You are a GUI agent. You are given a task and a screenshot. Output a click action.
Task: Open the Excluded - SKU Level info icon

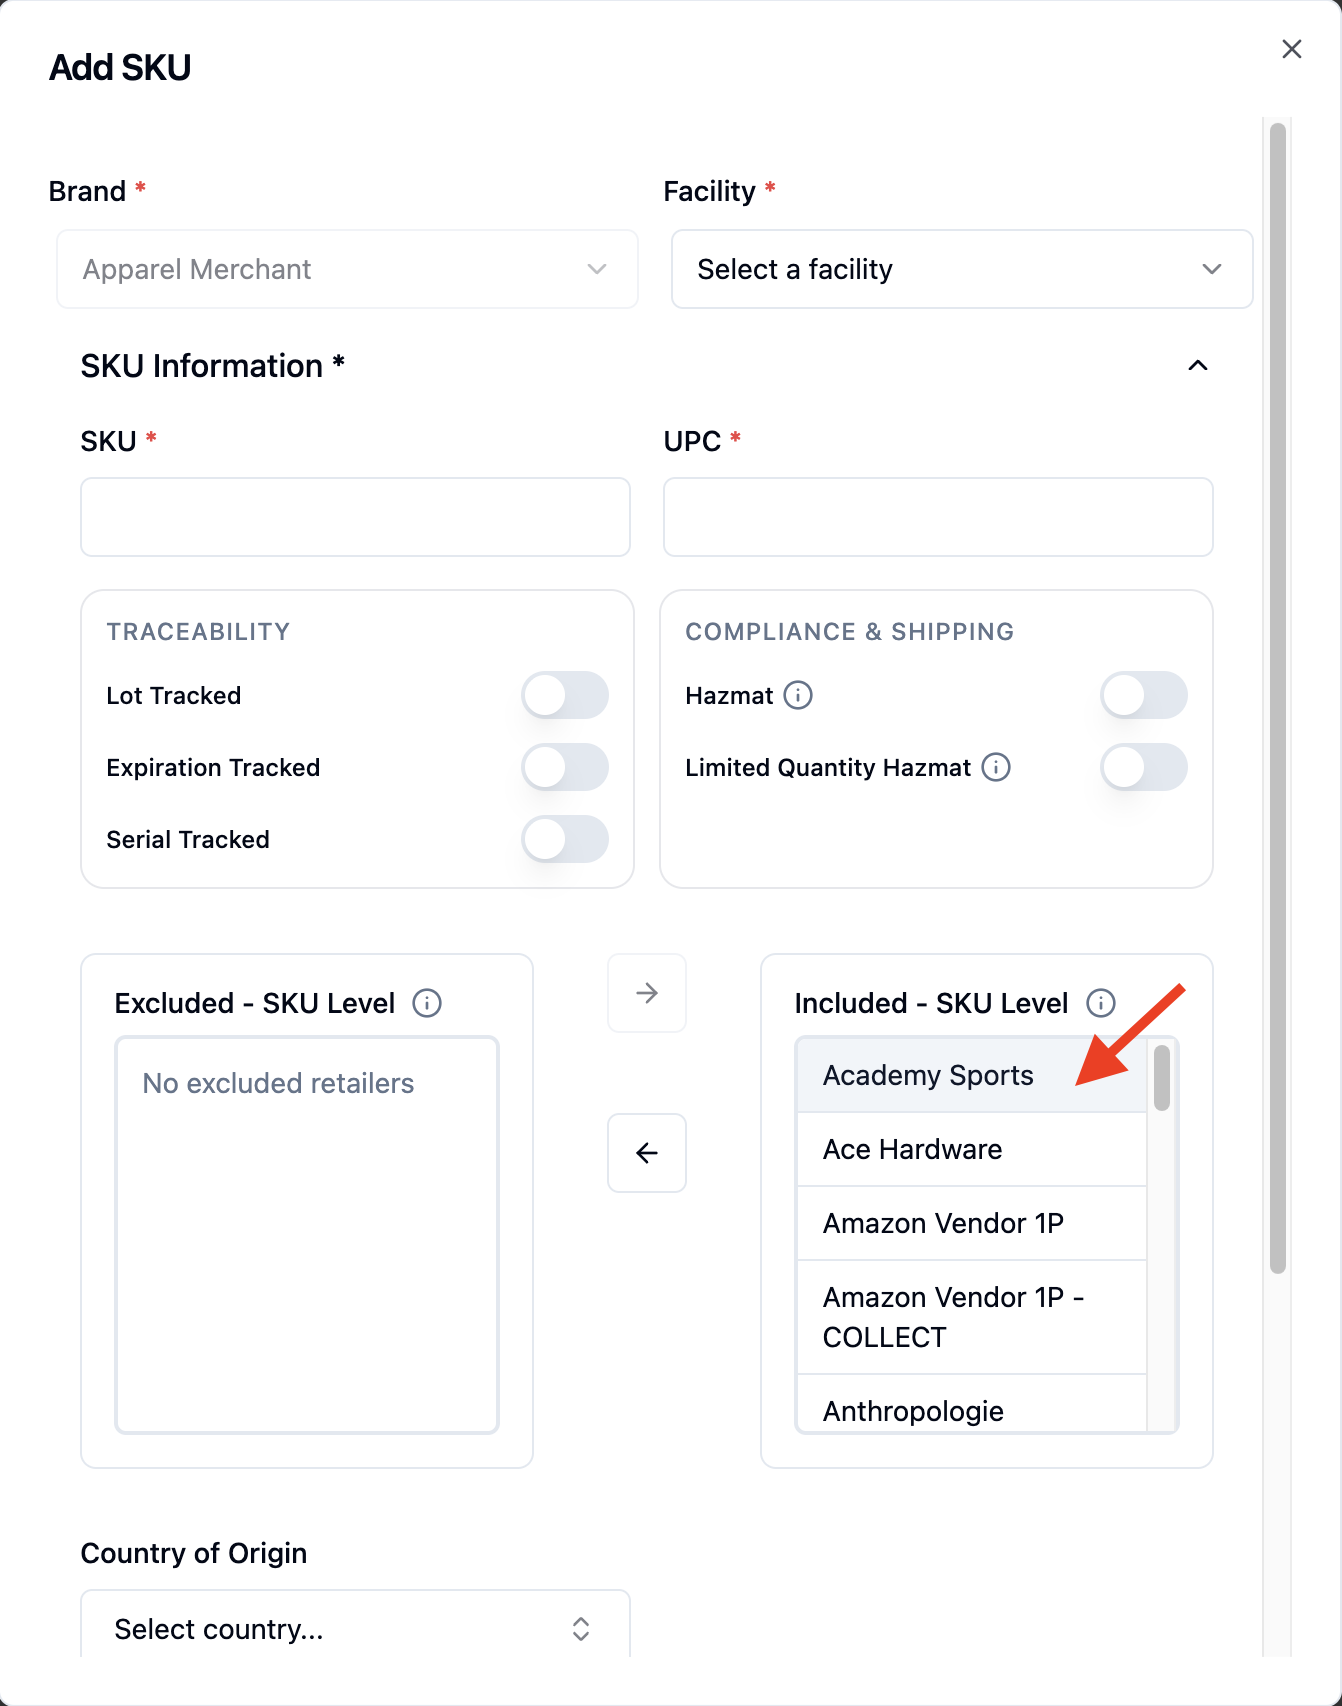coord(427,1003)
